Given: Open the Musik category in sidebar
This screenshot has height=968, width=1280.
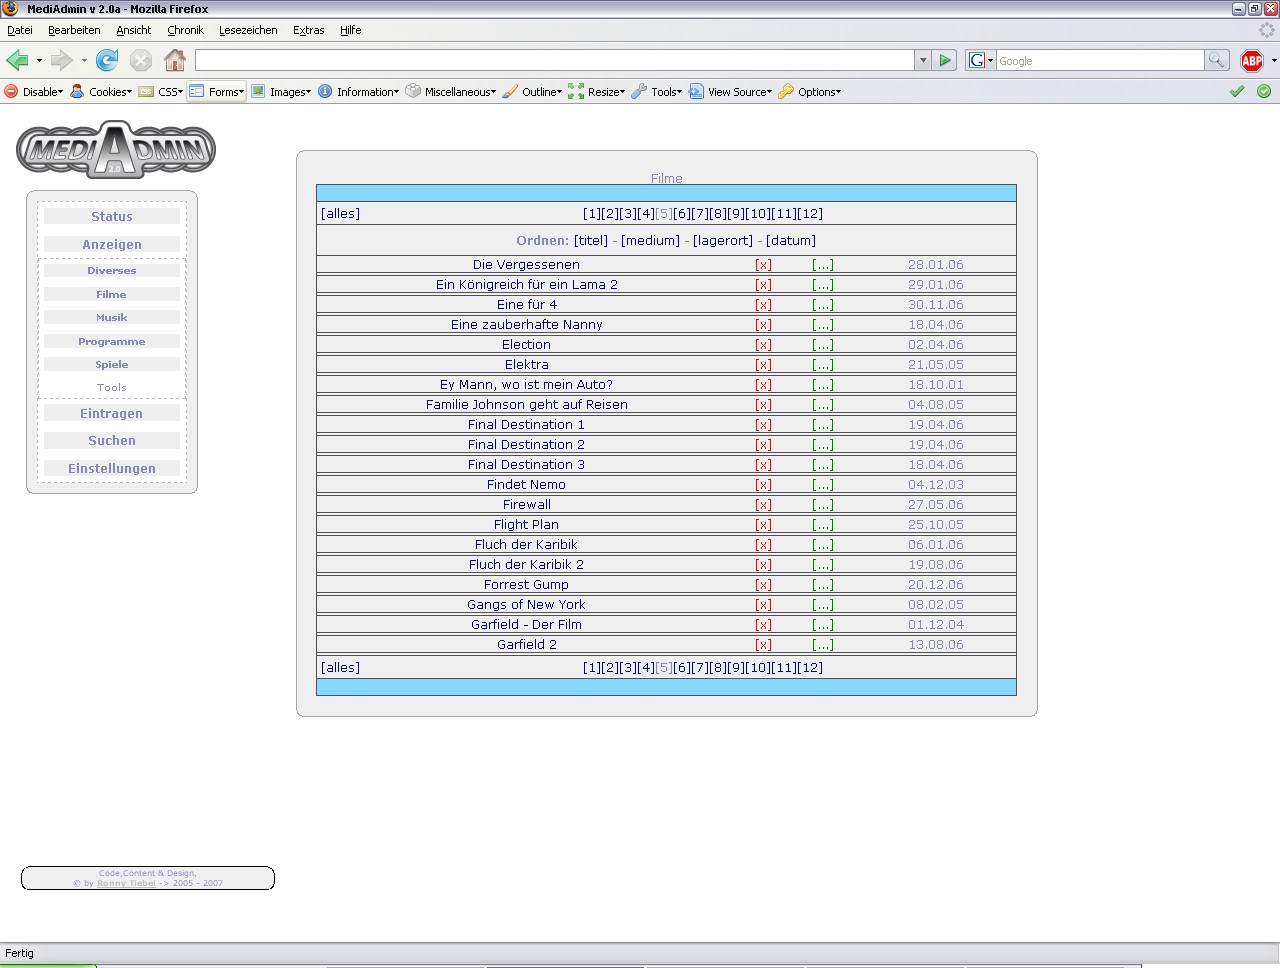Looking at the screenshot, I should pyautogui.click(x=112, y=318).
